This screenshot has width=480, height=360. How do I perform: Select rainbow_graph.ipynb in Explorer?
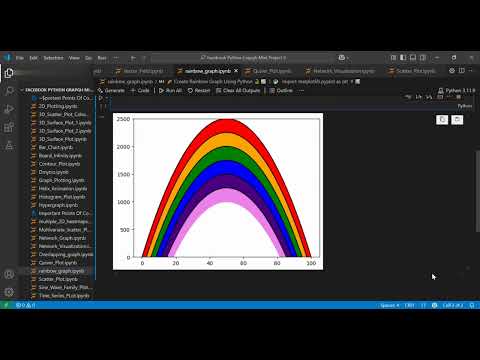[61, 271]
